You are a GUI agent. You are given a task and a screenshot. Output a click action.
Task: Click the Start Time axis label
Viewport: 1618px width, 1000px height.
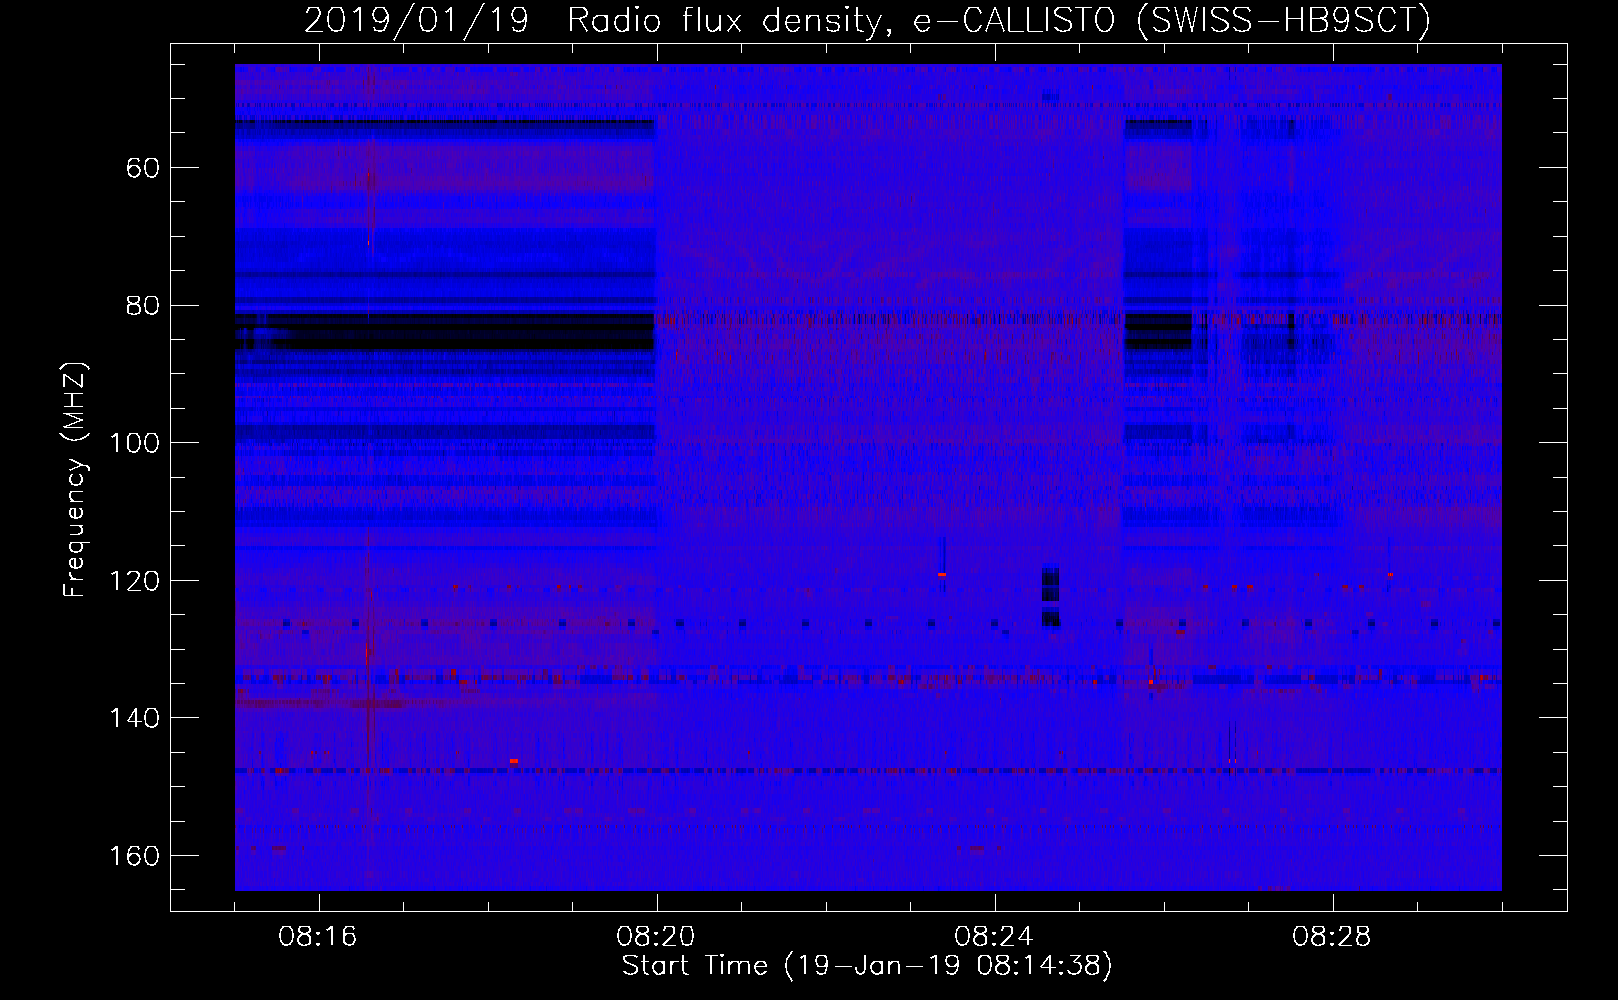[x=867, y=966]
